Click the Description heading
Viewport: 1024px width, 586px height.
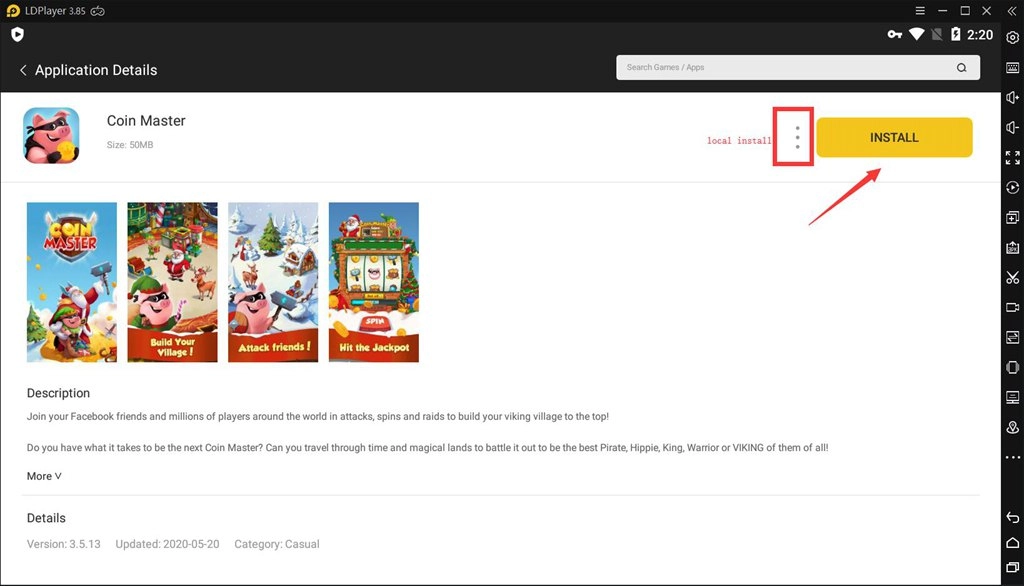58,393
